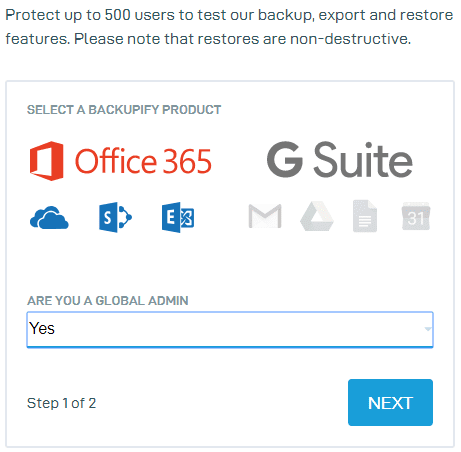This screenshot has height=452, width=461.
Task: Click the large gray G letter
Action: (x=285, y=160)
